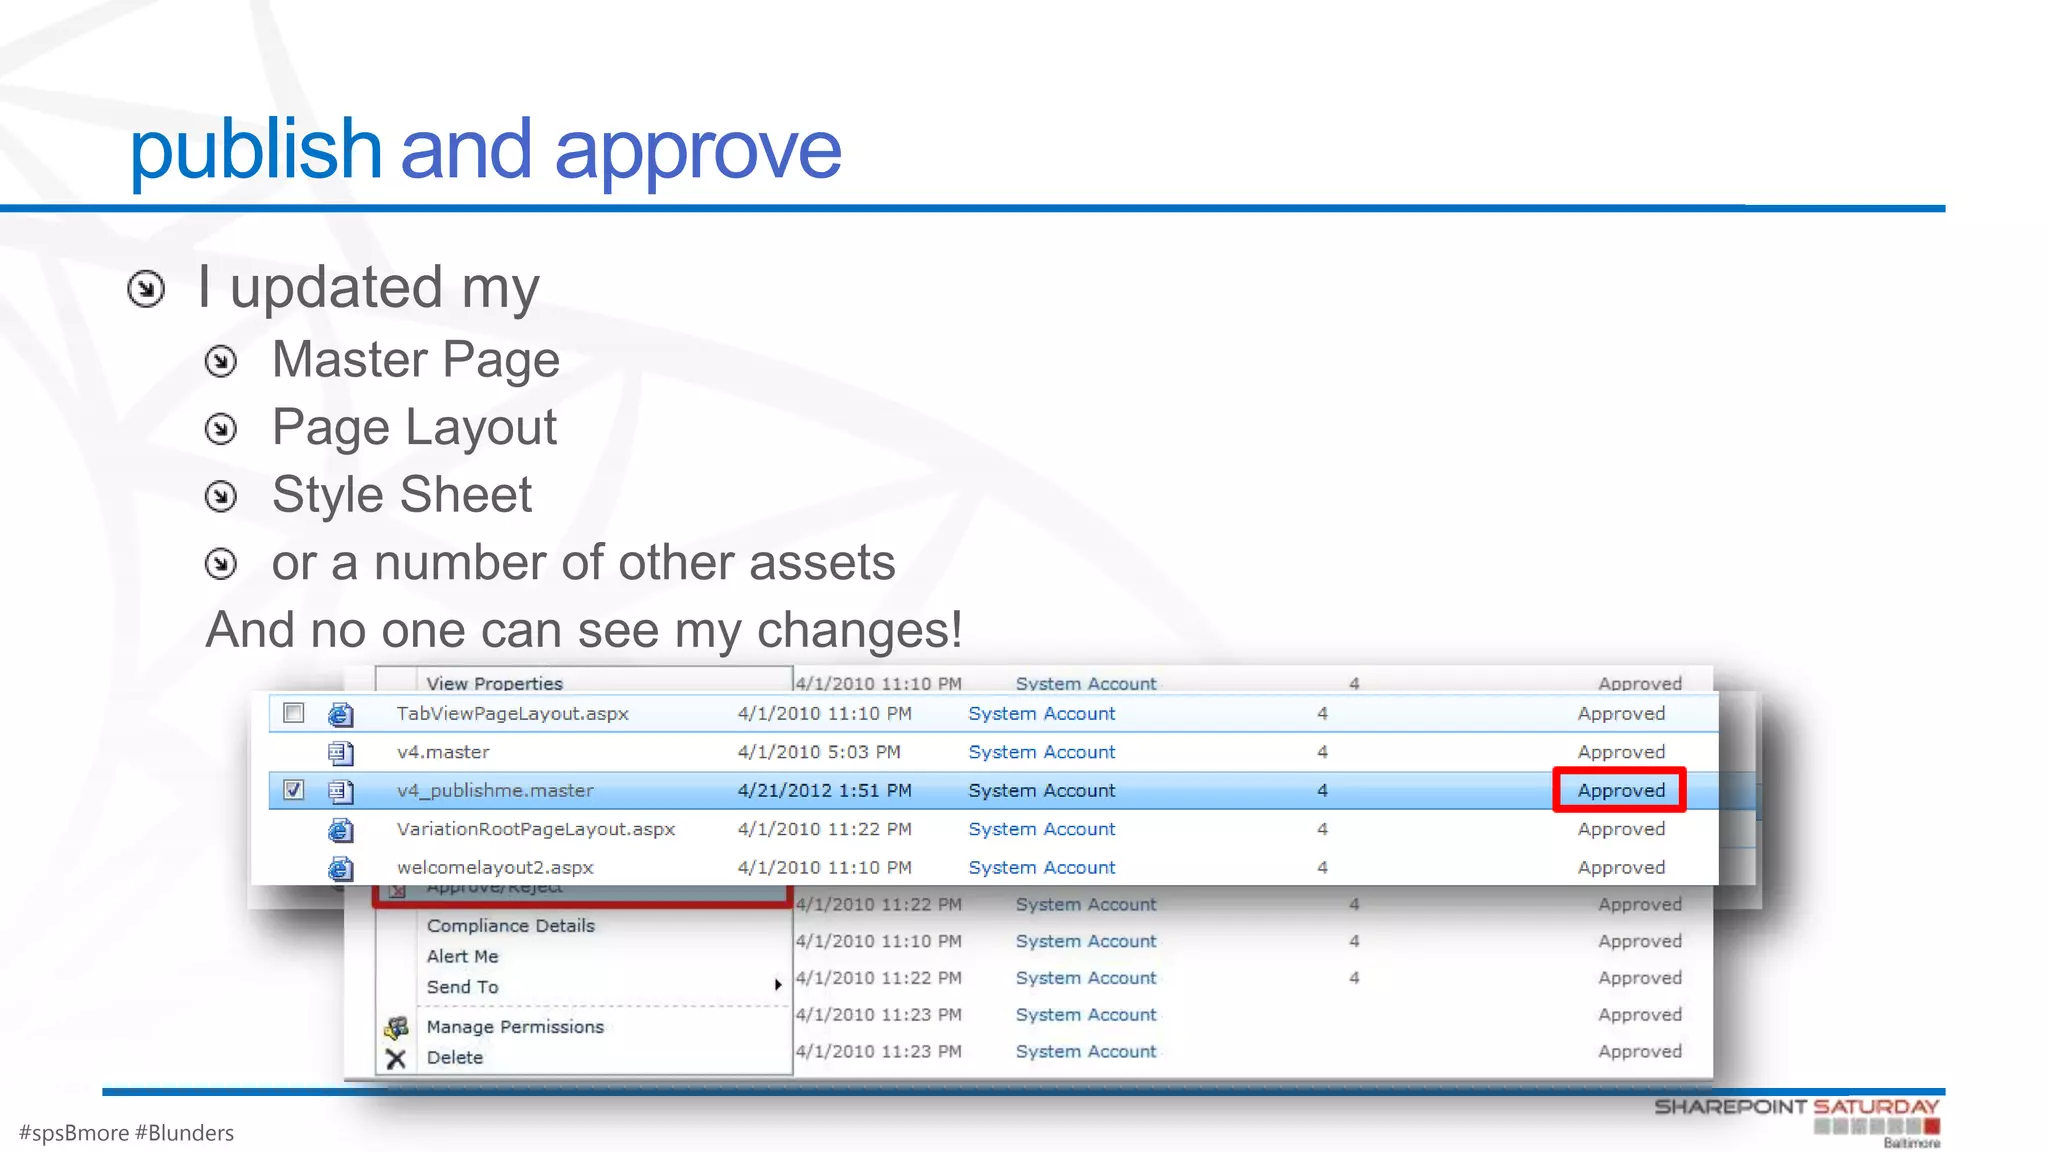Image resolution: width=2048 pixels, height=1152 pixels.
Task: Choose Compliance Details menu entry
Action: click(x=510, y=926)
